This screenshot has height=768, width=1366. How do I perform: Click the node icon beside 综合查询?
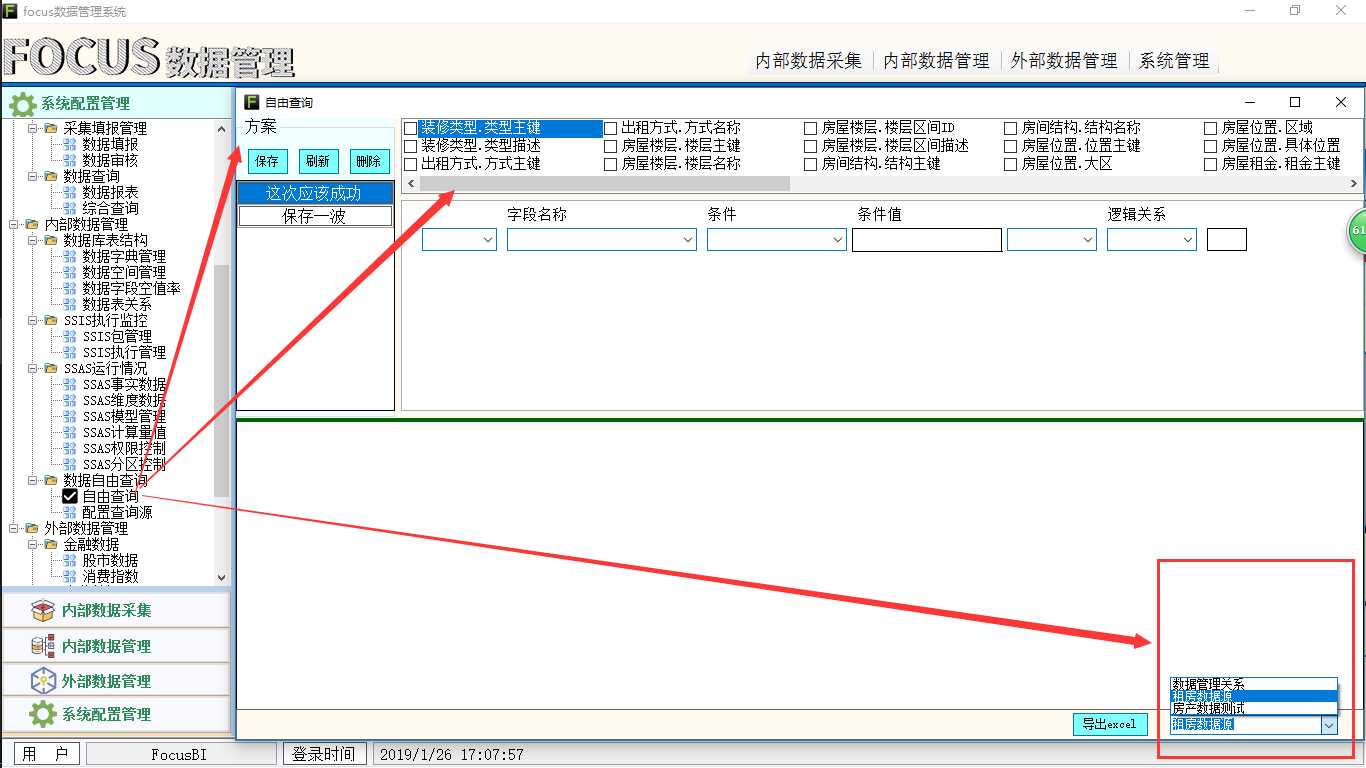[69, 208]
